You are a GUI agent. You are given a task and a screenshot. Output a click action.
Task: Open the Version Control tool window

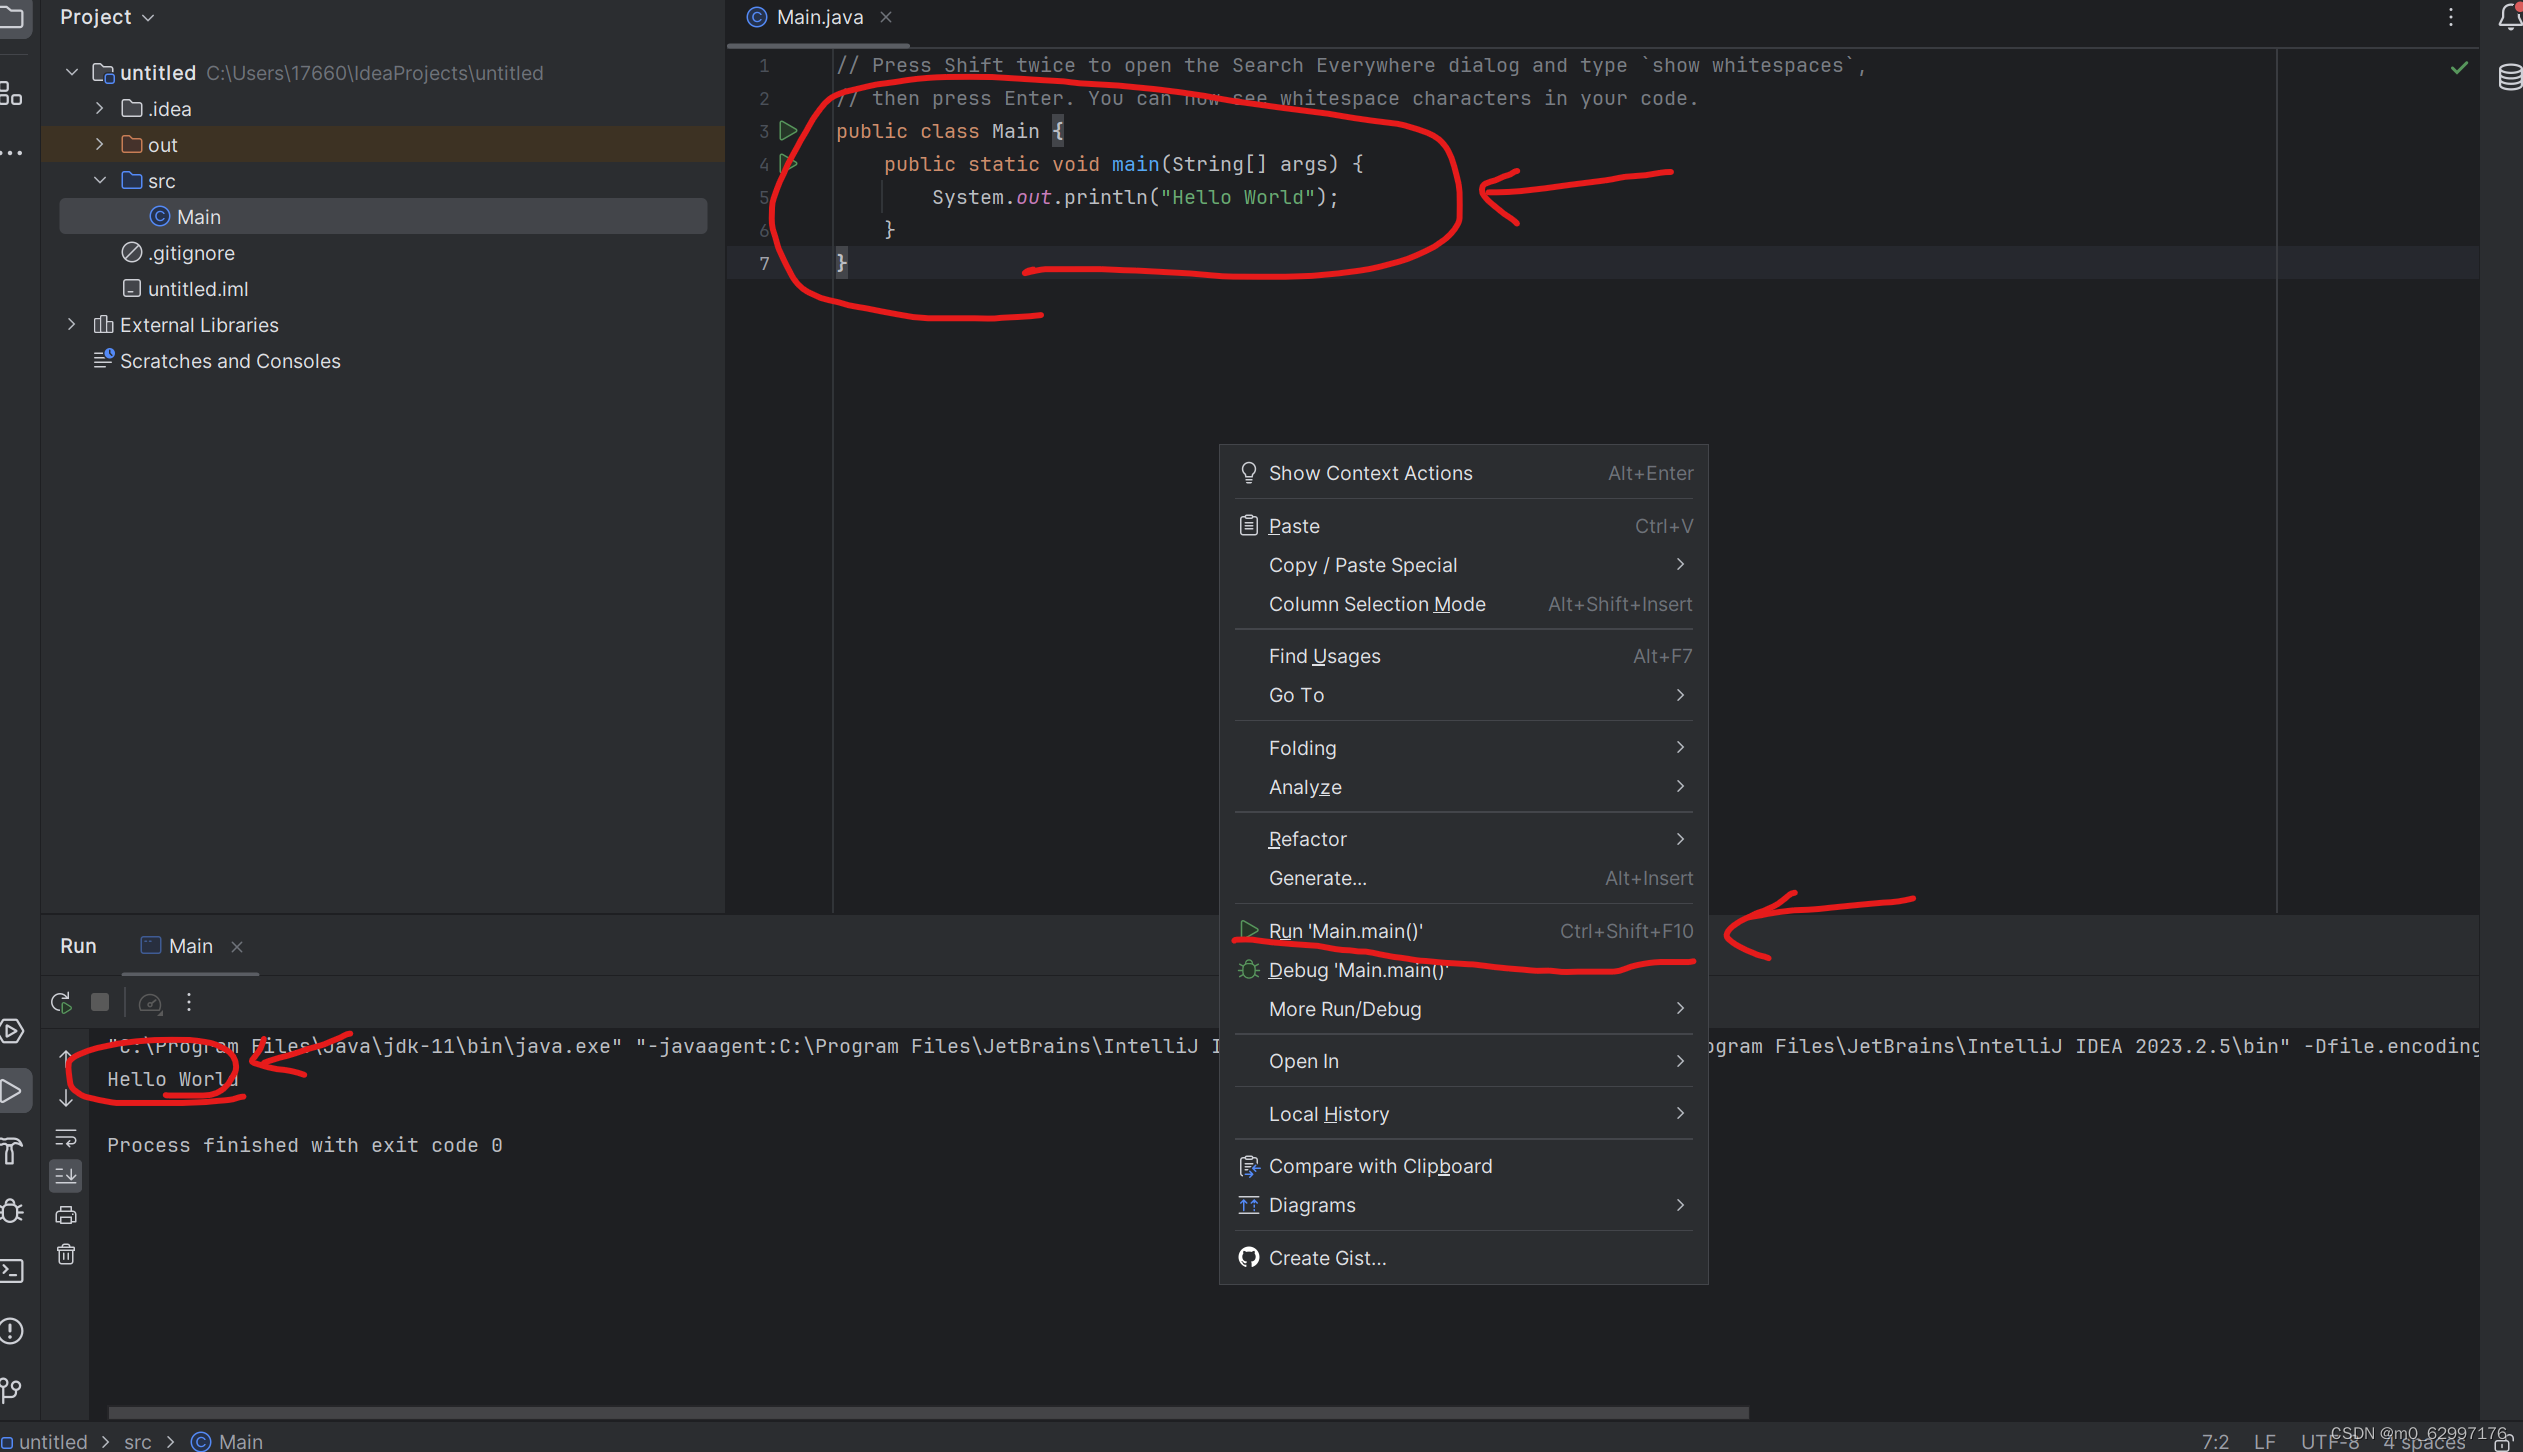13,1388
